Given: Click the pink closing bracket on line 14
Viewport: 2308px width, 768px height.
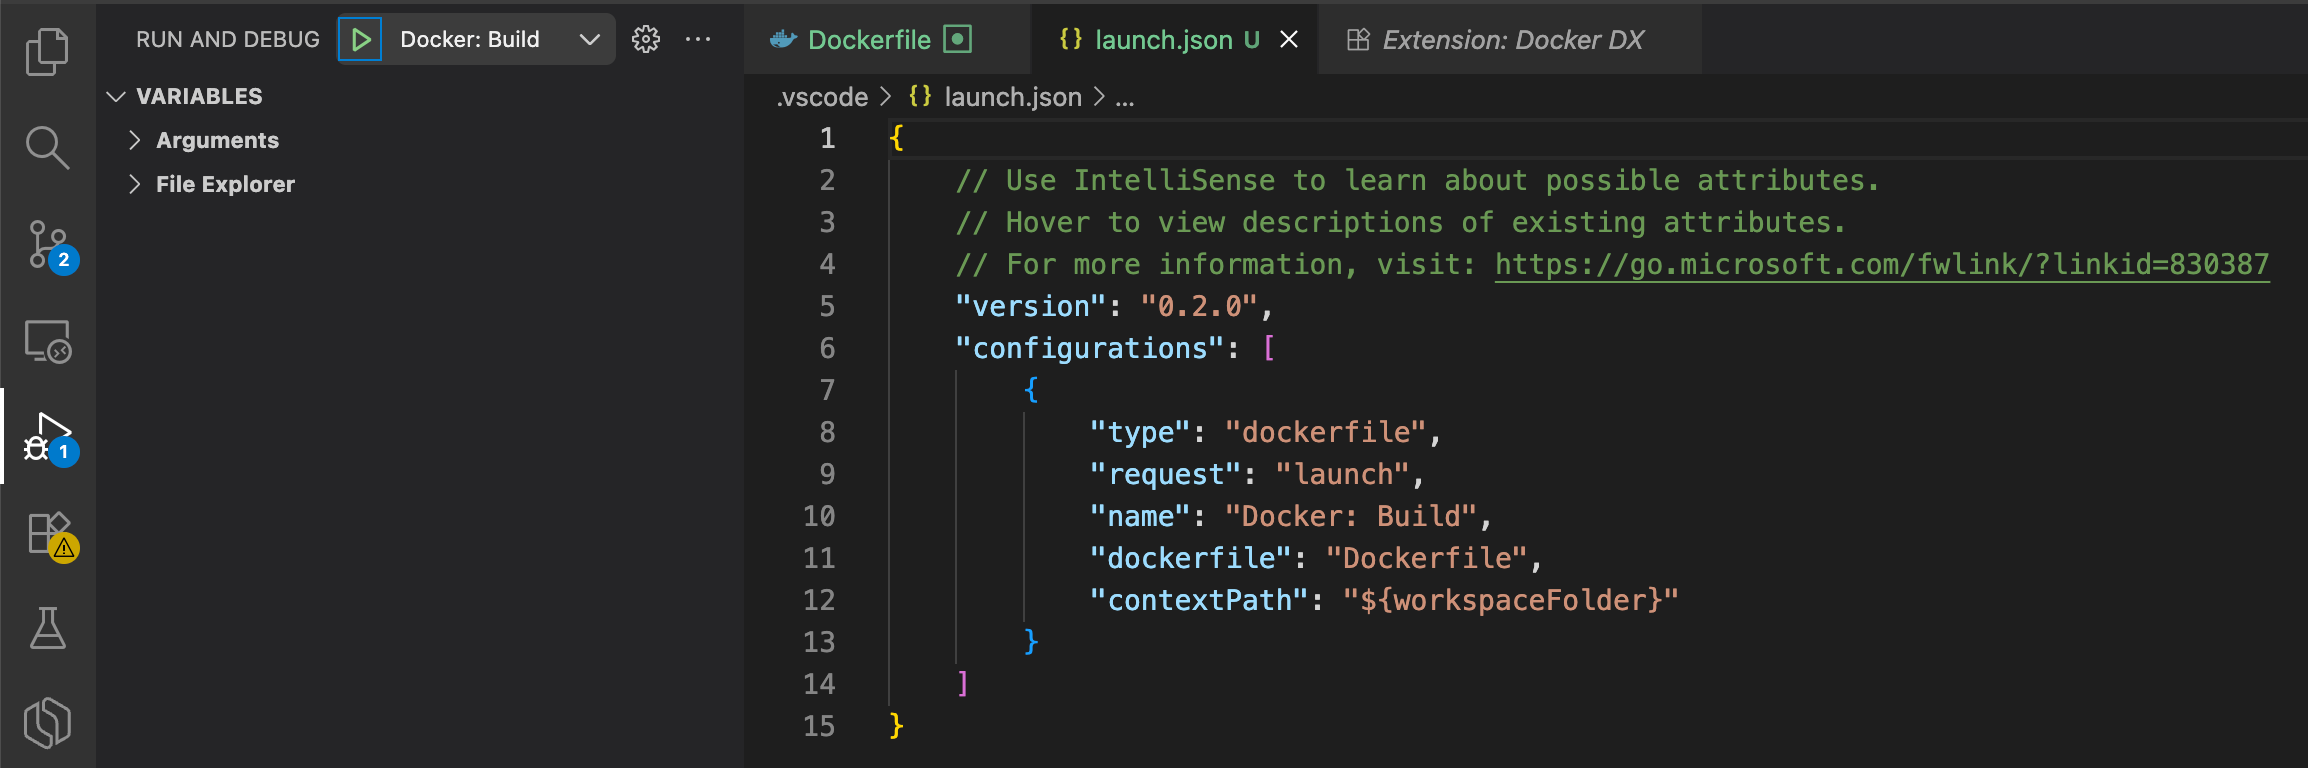Looking at the screenshot, I should pyautogui.click(x=963, y=684).
